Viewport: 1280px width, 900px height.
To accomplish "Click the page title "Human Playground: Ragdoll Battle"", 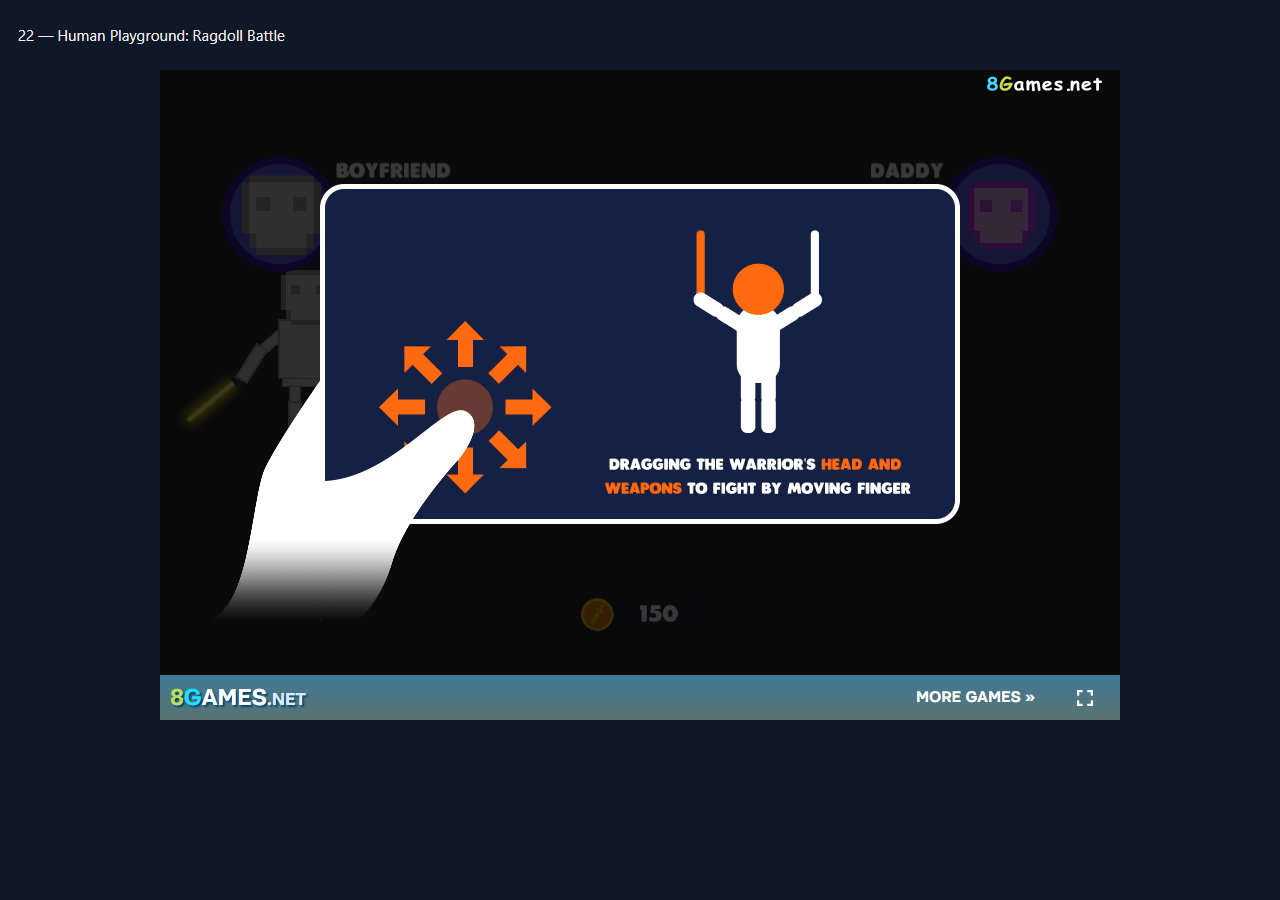I will click(171, 36).
